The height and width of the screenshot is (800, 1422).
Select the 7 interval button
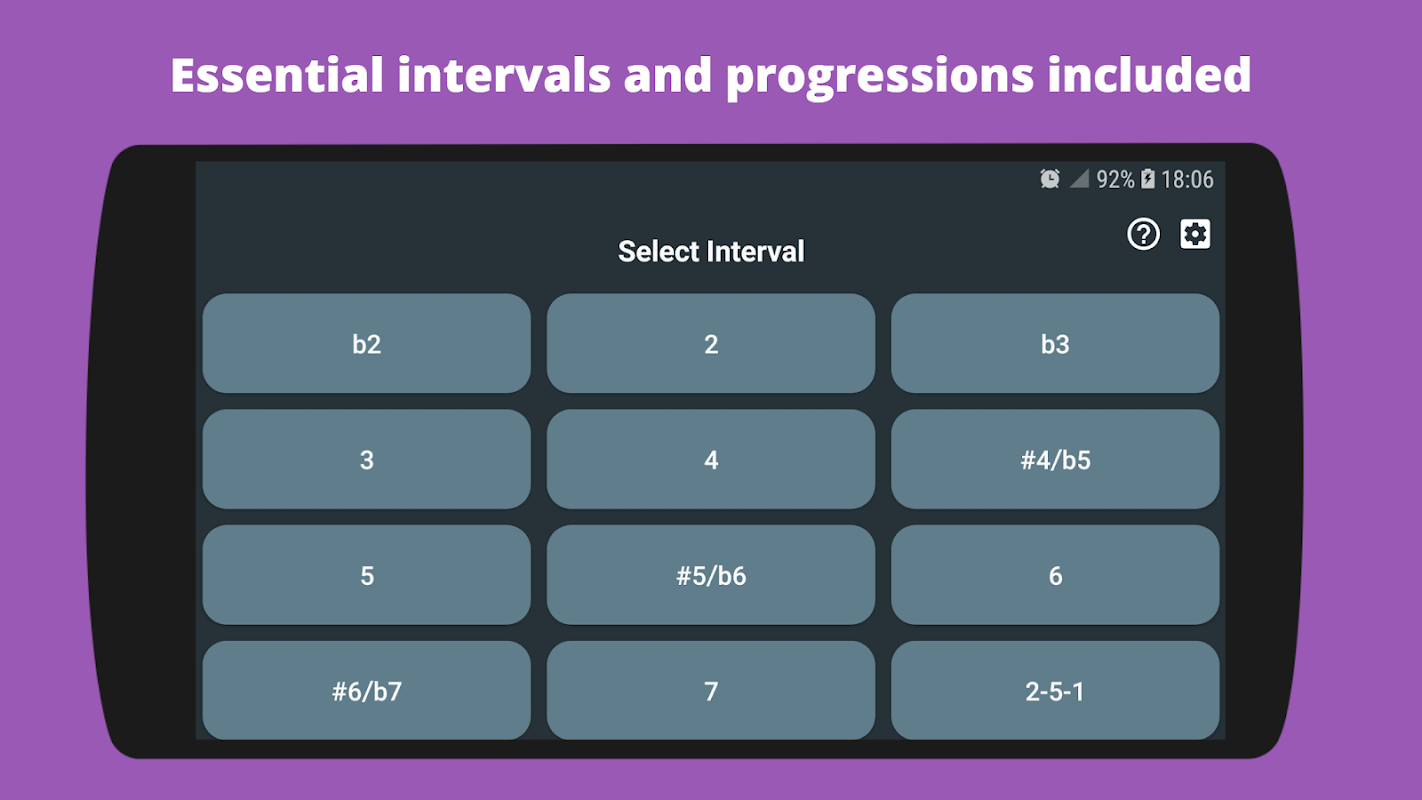(x=711, y=690)
